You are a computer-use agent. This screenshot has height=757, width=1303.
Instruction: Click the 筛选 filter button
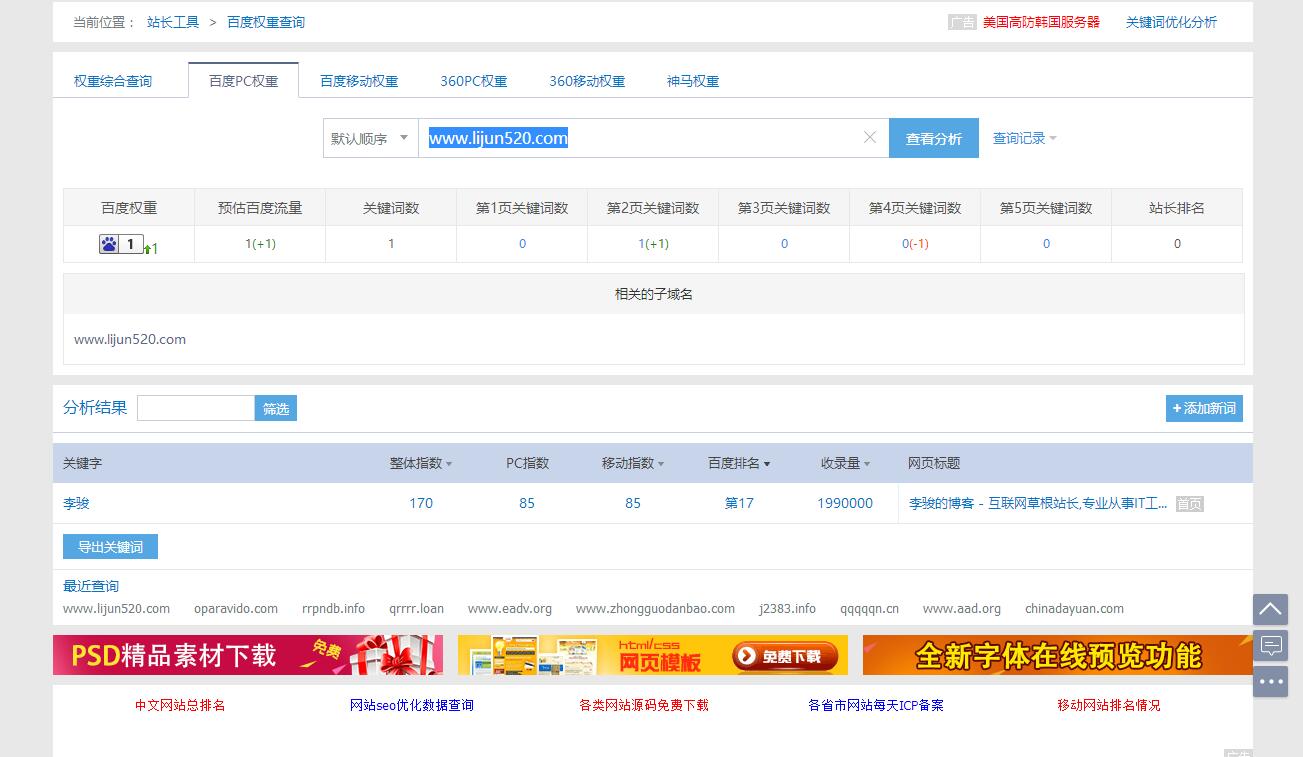pos(276,408)
